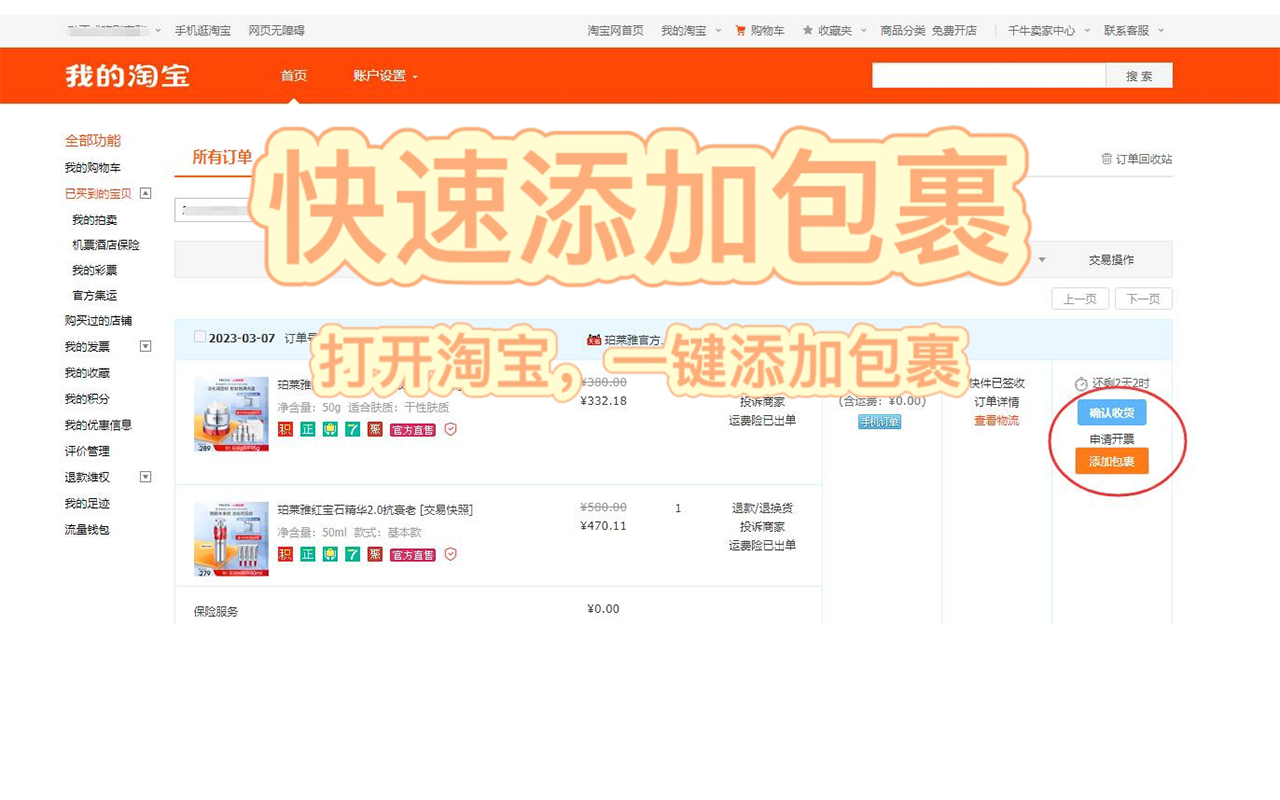Click the red 积 badge on the 50ml product
This screenshot has height=800, width=1280.
pyautogui.click(x=285, y=554)
